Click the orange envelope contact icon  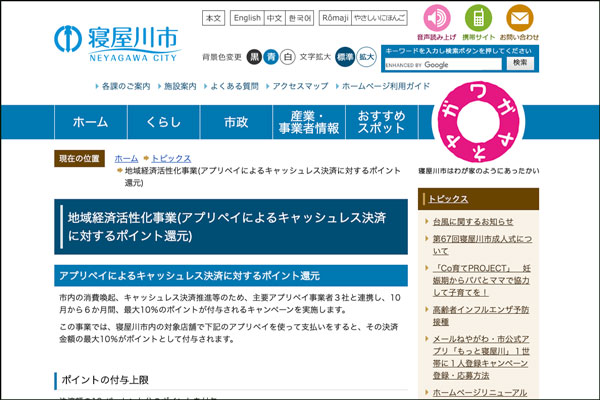click(x=521, y=18)
